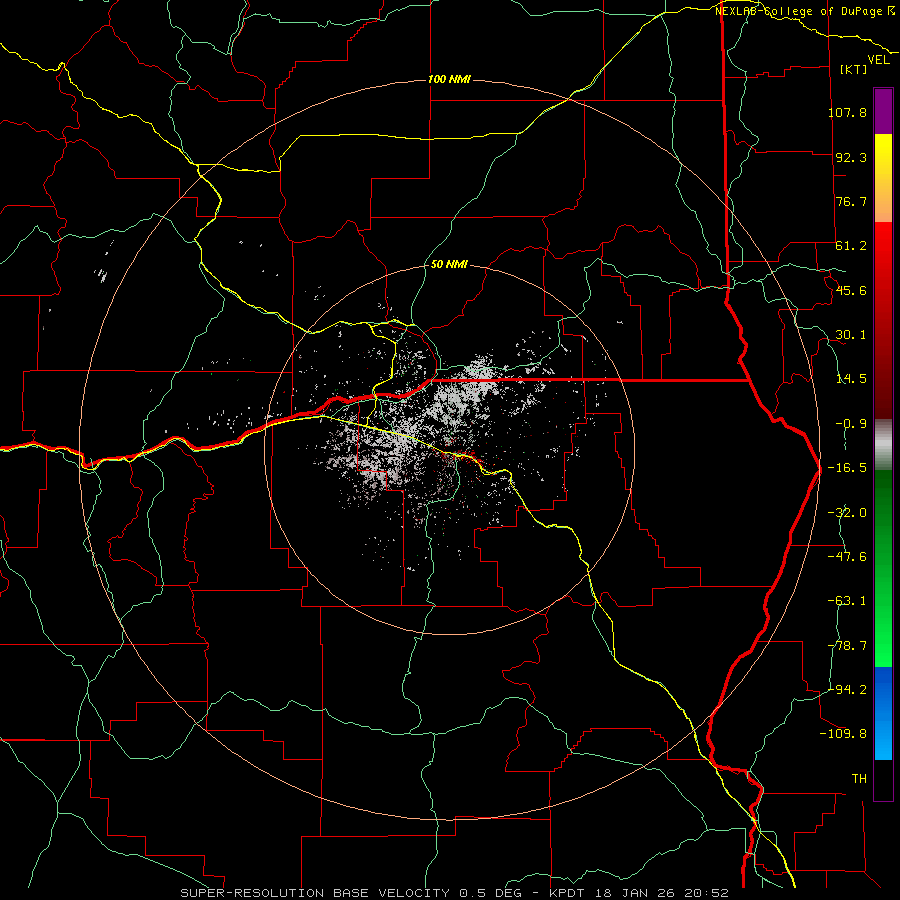Click the 92.3 value on velocity scale
The height and width of the screenshot is (900, 900).
(851, 157)
